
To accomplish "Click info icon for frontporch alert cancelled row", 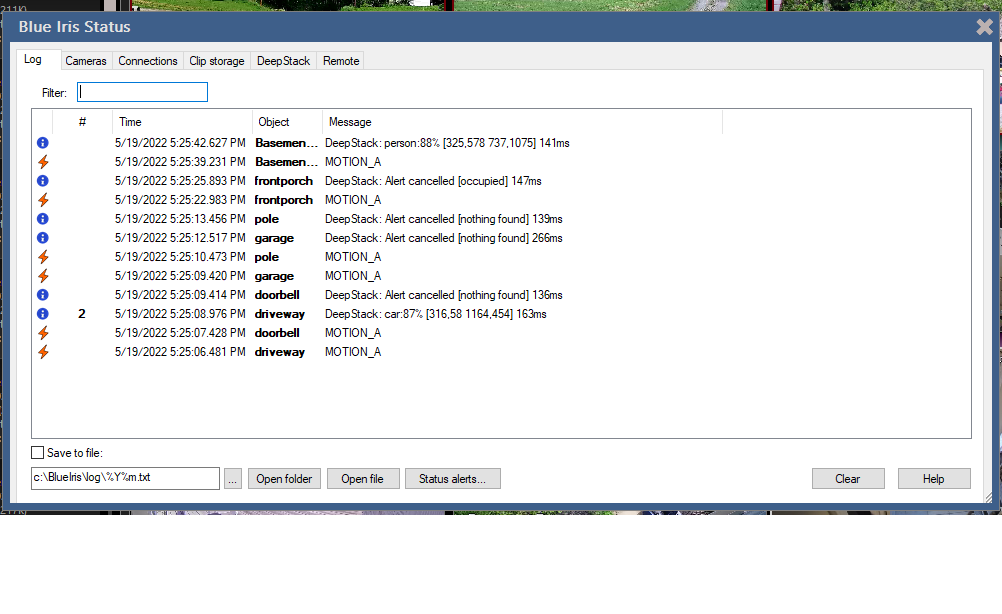I will pos(43,181).
